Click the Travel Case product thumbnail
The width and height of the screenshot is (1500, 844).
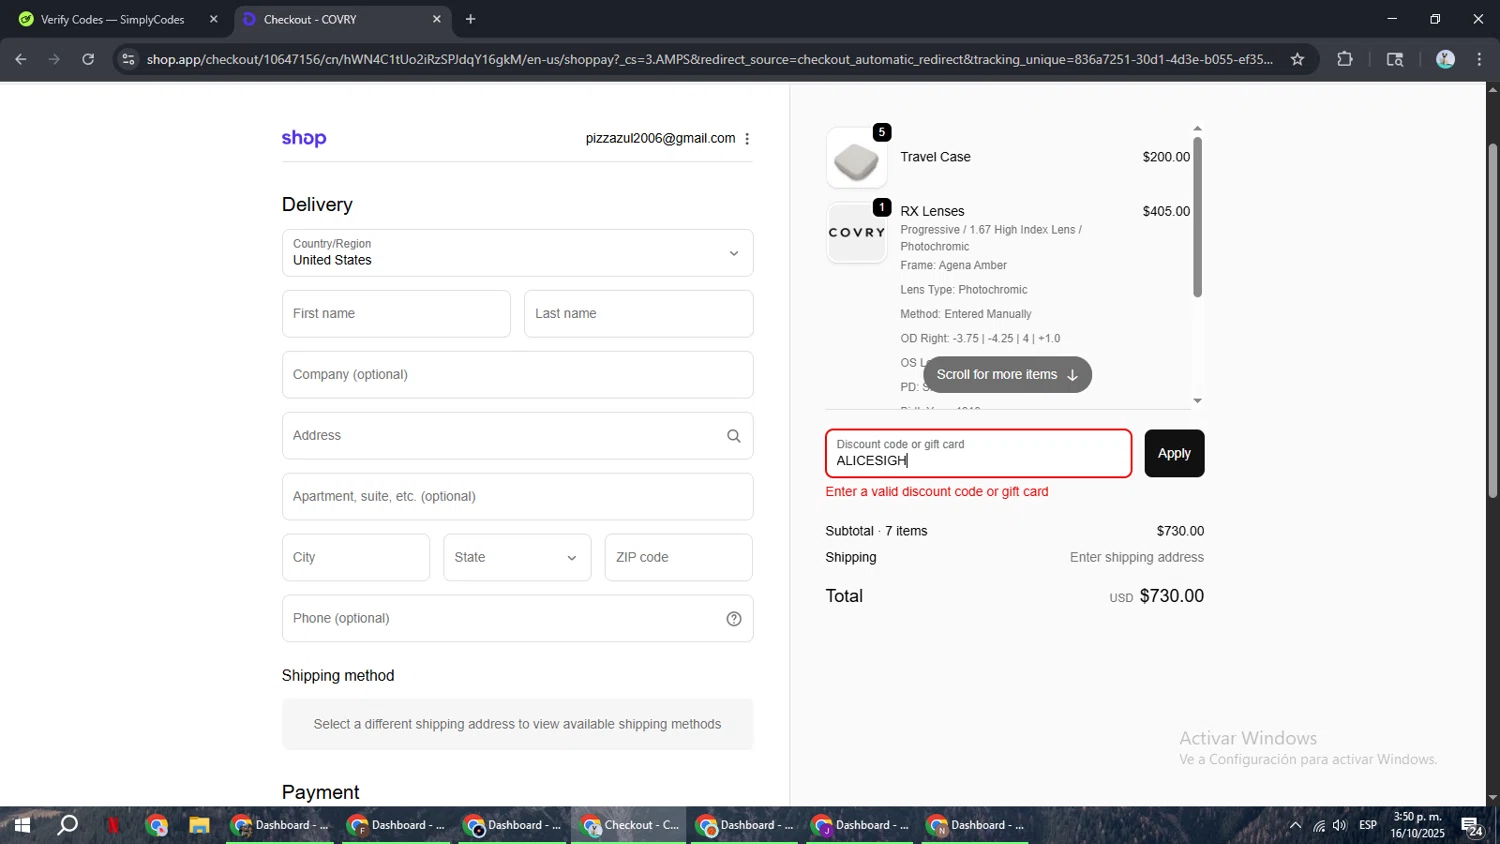coord(857,158)
